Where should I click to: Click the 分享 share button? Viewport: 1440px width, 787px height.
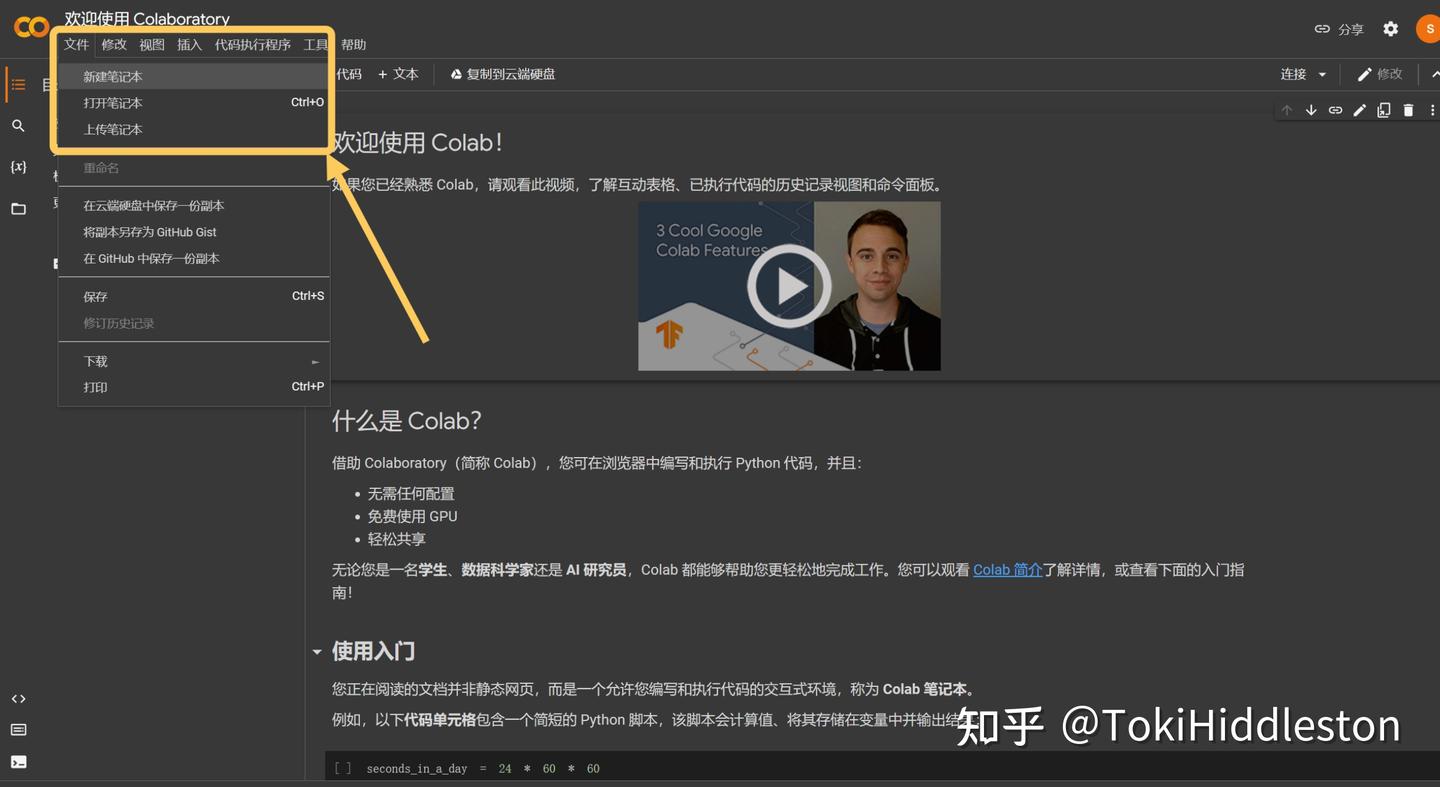click(1339, 29)
